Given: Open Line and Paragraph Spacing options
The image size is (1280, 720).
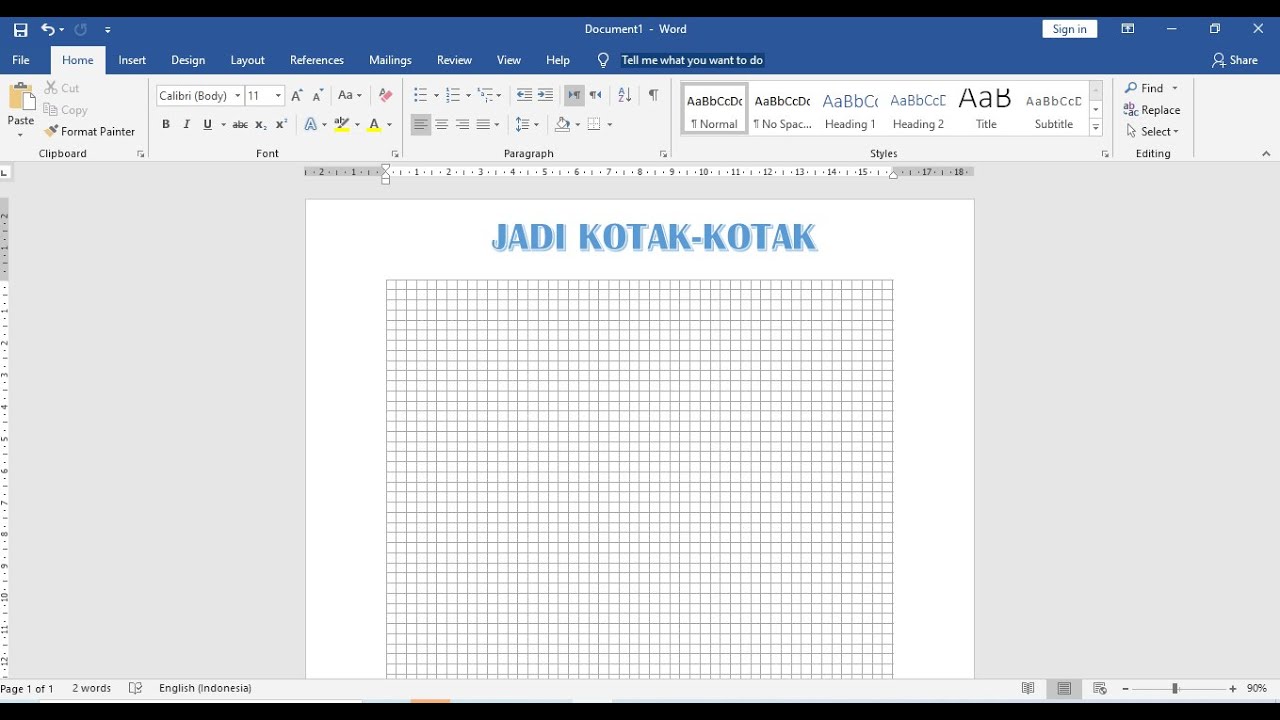Looking at the screenshot, I should (x=522, y=125).
